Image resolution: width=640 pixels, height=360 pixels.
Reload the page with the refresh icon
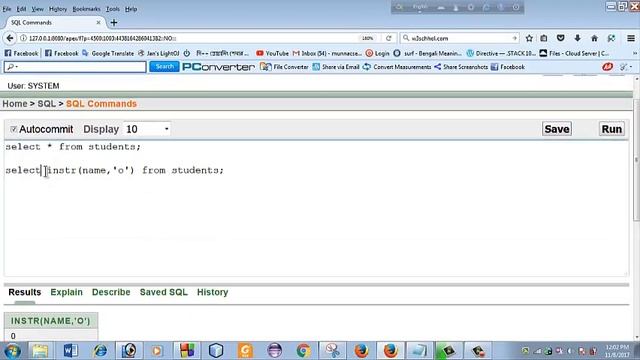pos(389,38)
